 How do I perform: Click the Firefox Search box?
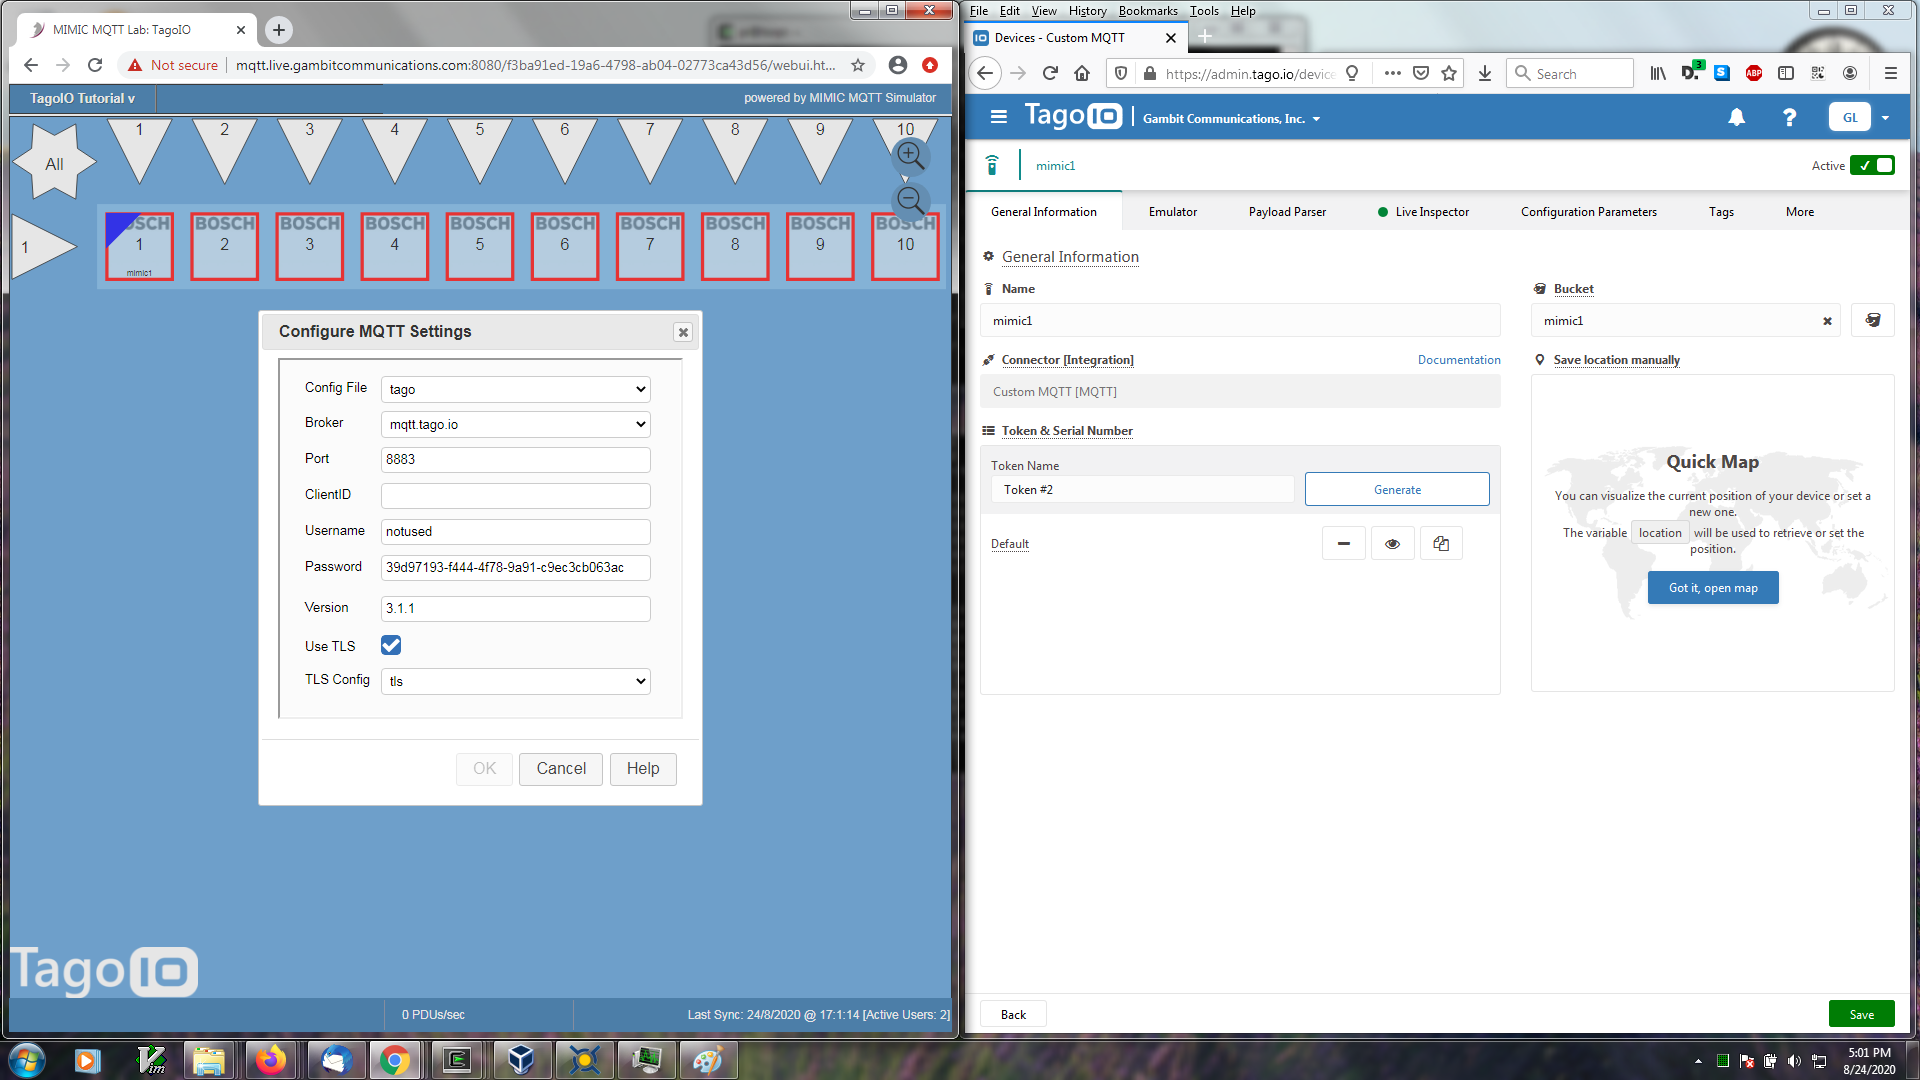[x=1570, y=73]
